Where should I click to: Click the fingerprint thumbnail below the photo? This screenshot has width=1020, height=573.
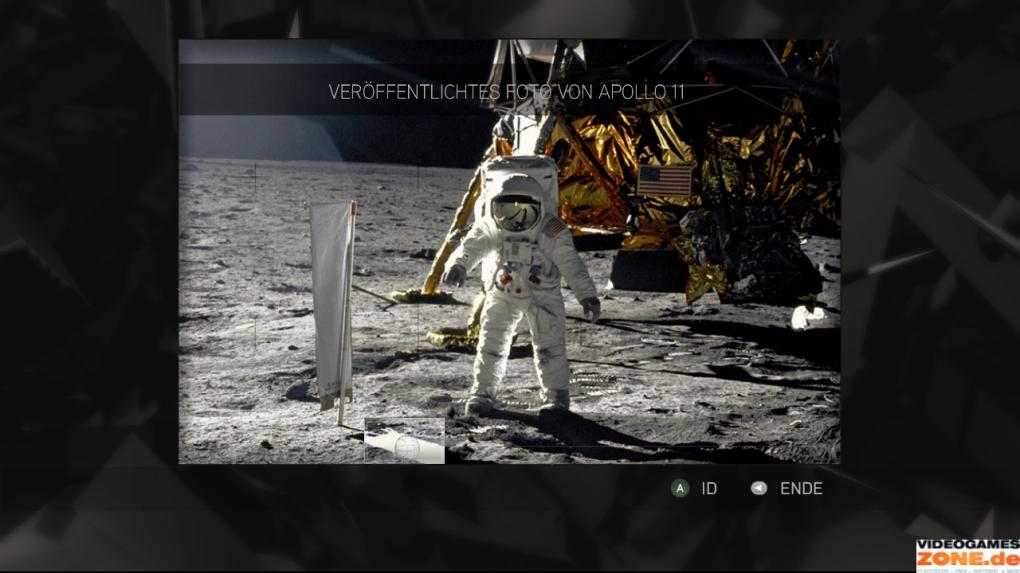(x=404, y=441)
